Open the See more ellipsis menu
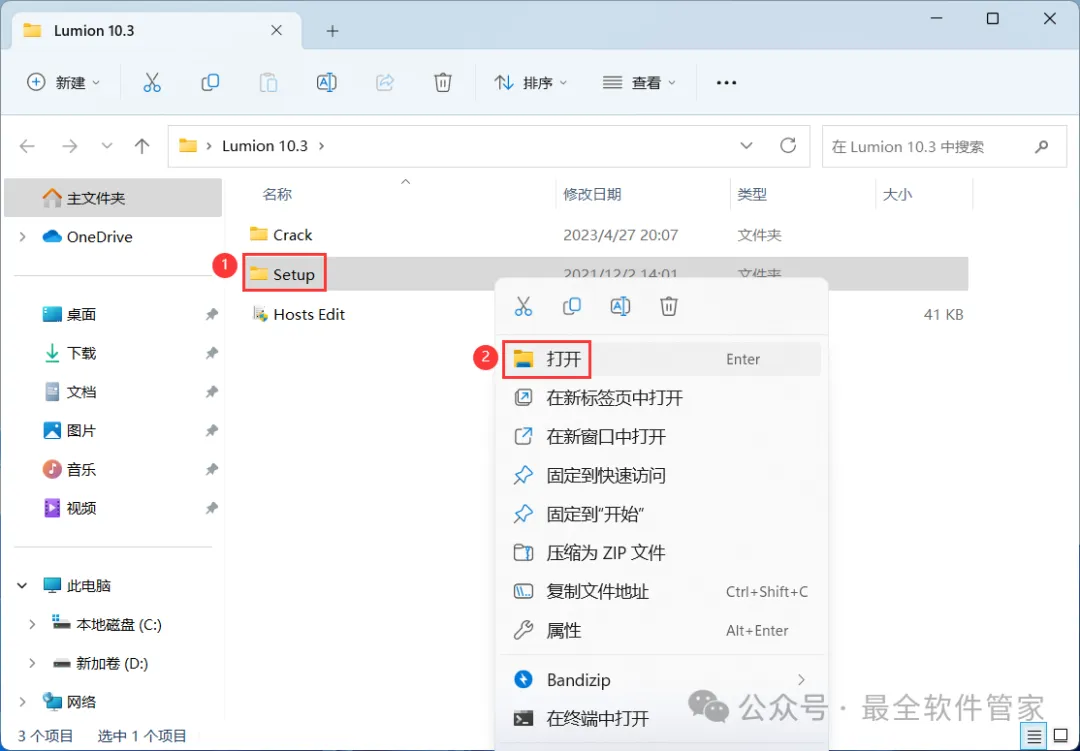This screenshot has width=1080, height=751. point(727,83)
